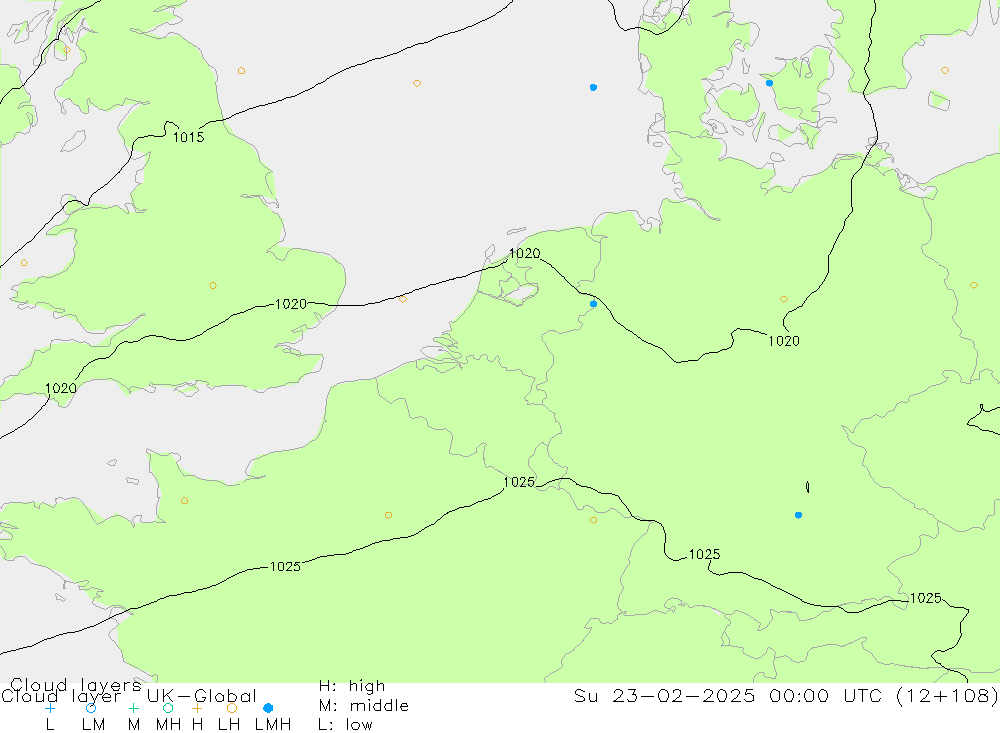Click the 1025 isobar label over northwest France
1000x733 pixels.
(x=285, y=566)
